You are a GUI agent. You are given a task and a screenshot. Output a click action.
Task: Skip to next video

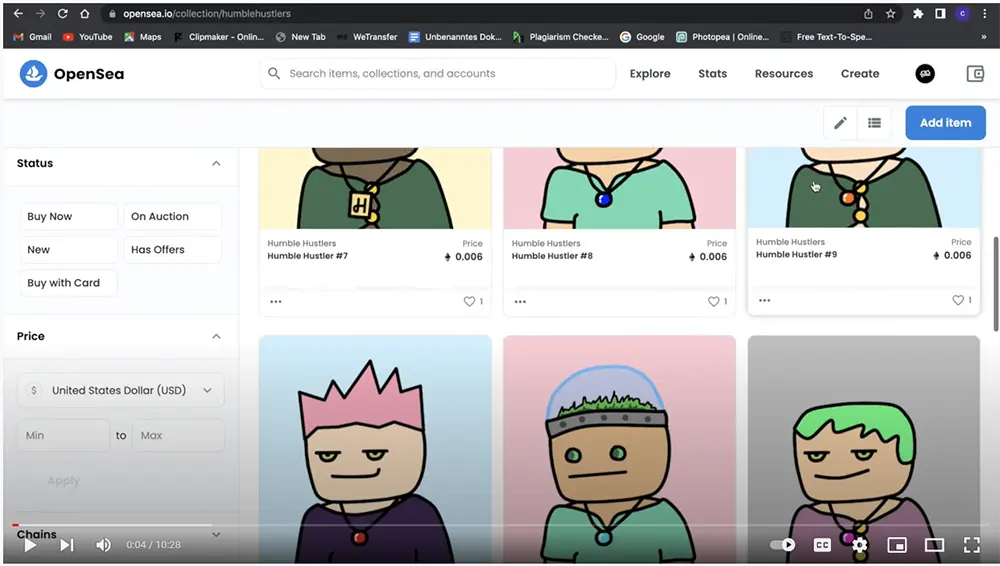tap(67, 545)
